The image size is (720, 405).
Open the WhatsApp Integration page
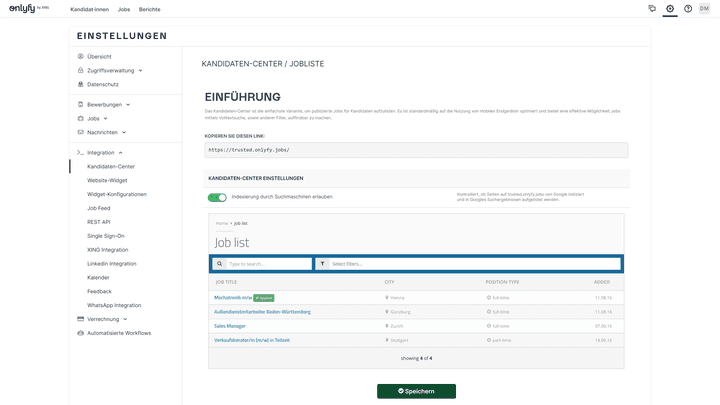pos(114,305)
